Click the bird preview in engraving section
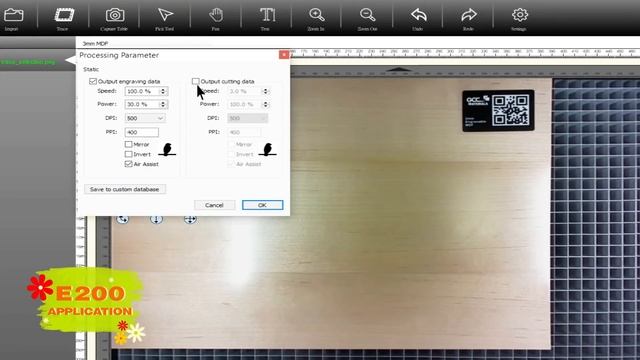 pos(167,149)
